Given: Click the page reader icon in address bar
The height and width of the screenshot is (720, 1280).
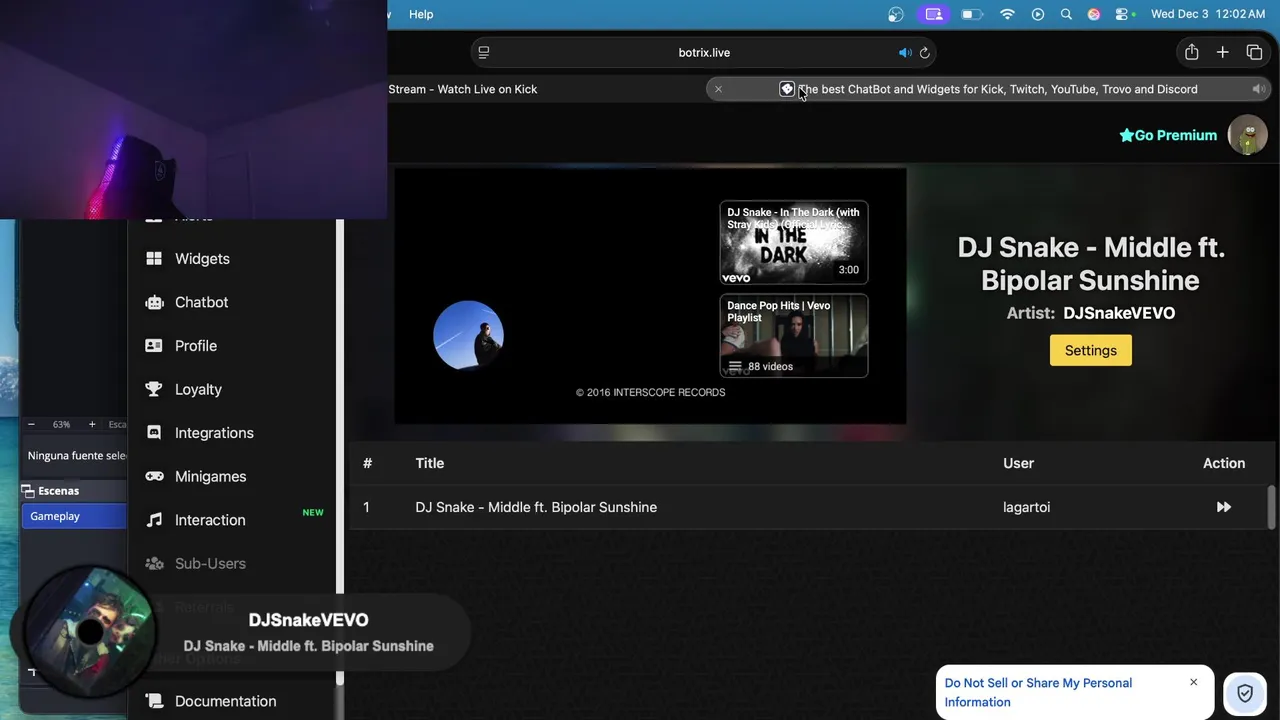Looking at the screenshot, I should click(x=484, y=52).
